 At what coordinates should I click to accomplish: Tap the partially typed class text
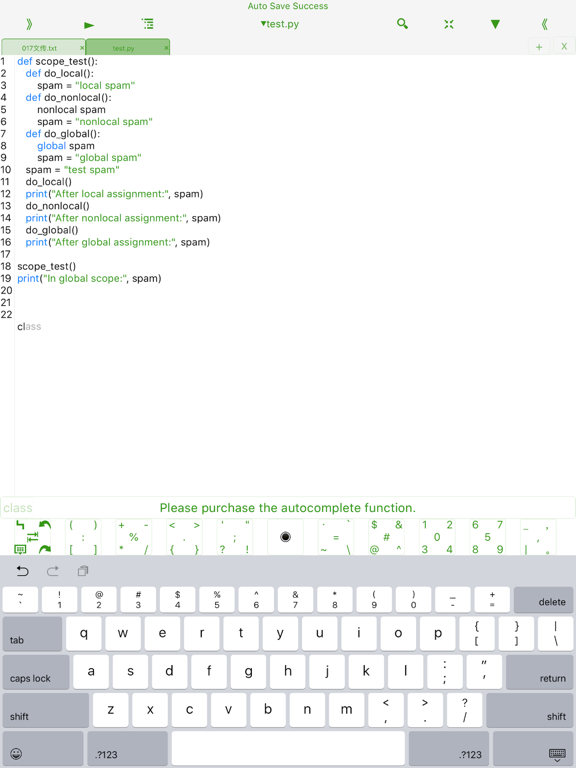[x=29, y=327]
